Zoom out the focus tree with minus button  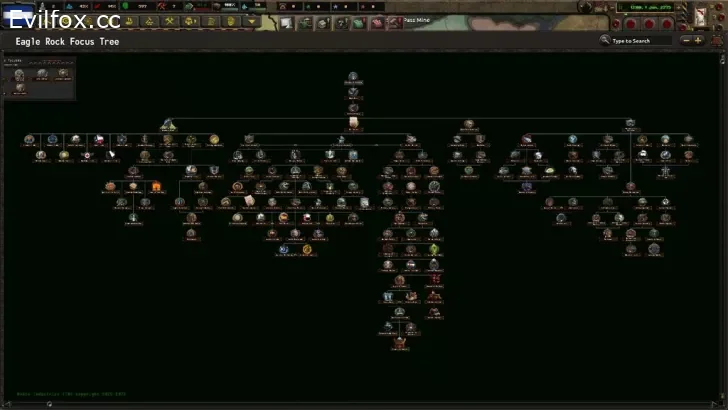[685, 41]
